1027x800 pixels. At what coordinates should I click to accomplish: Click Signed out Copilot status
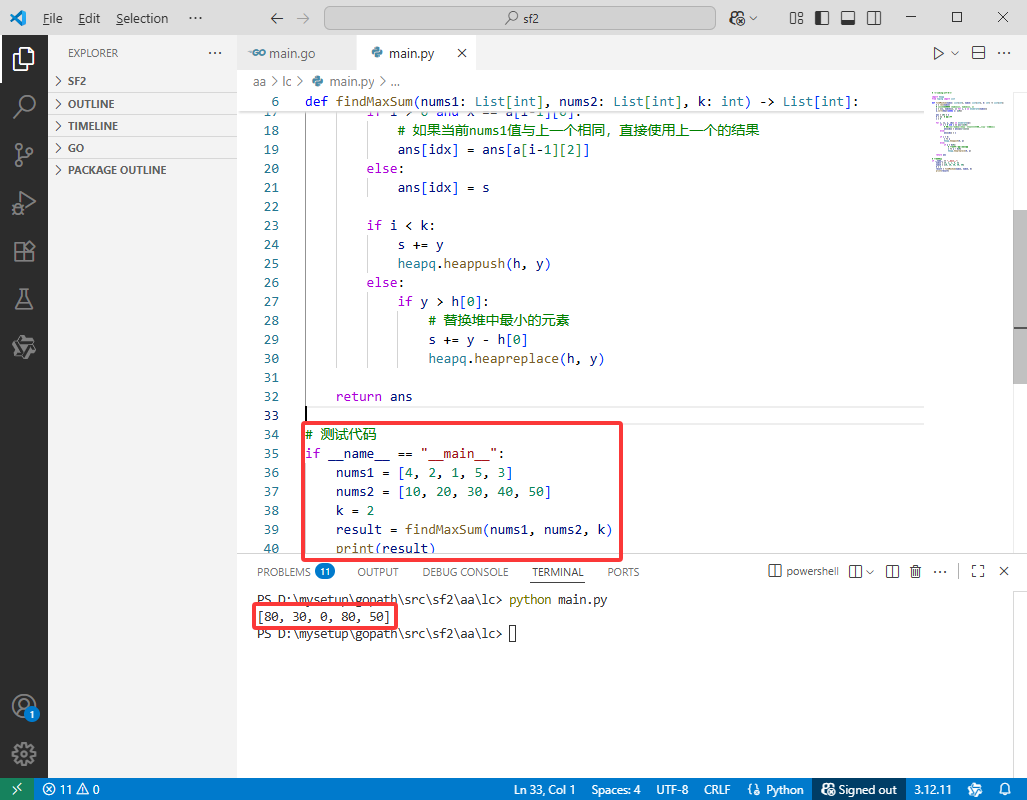pyautogui.click(x=859, y=790)
